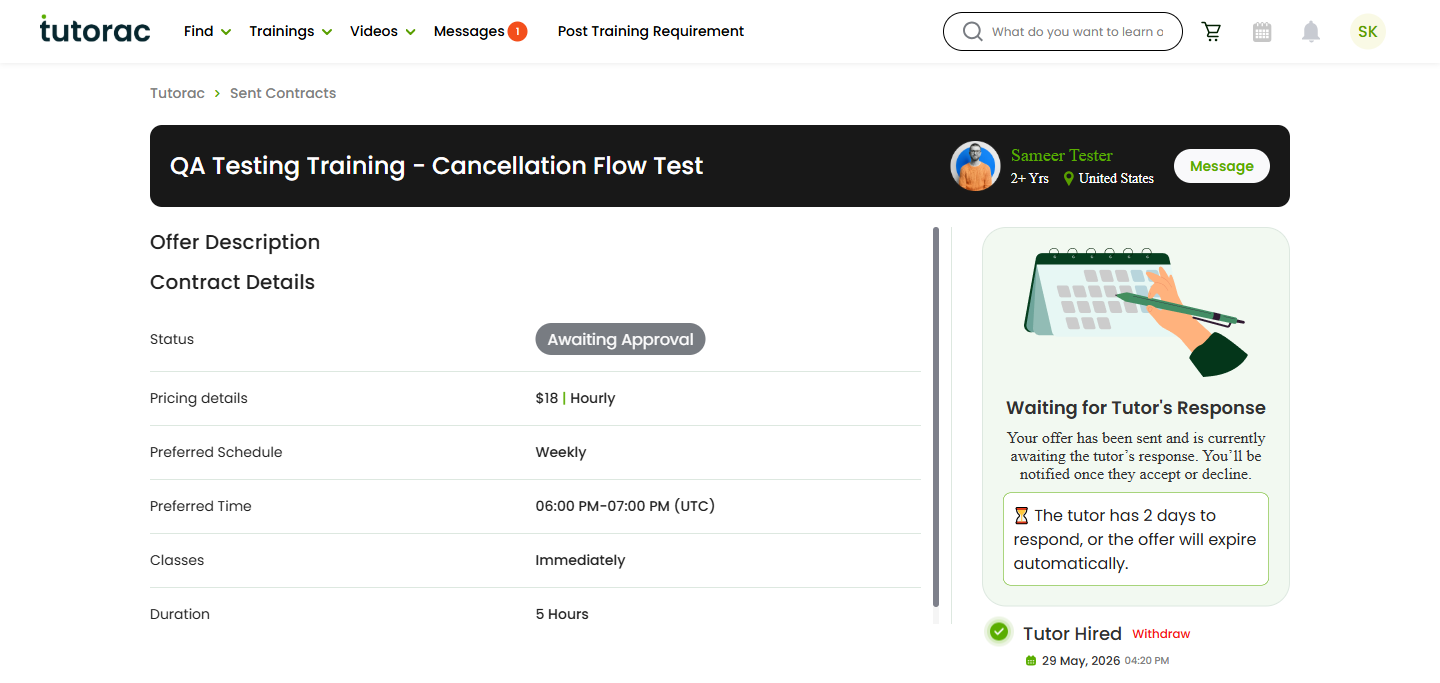Viewport: 1440px width, 683px height.
Task: Click the 'Classes' row label
Action: click(177, 560)
